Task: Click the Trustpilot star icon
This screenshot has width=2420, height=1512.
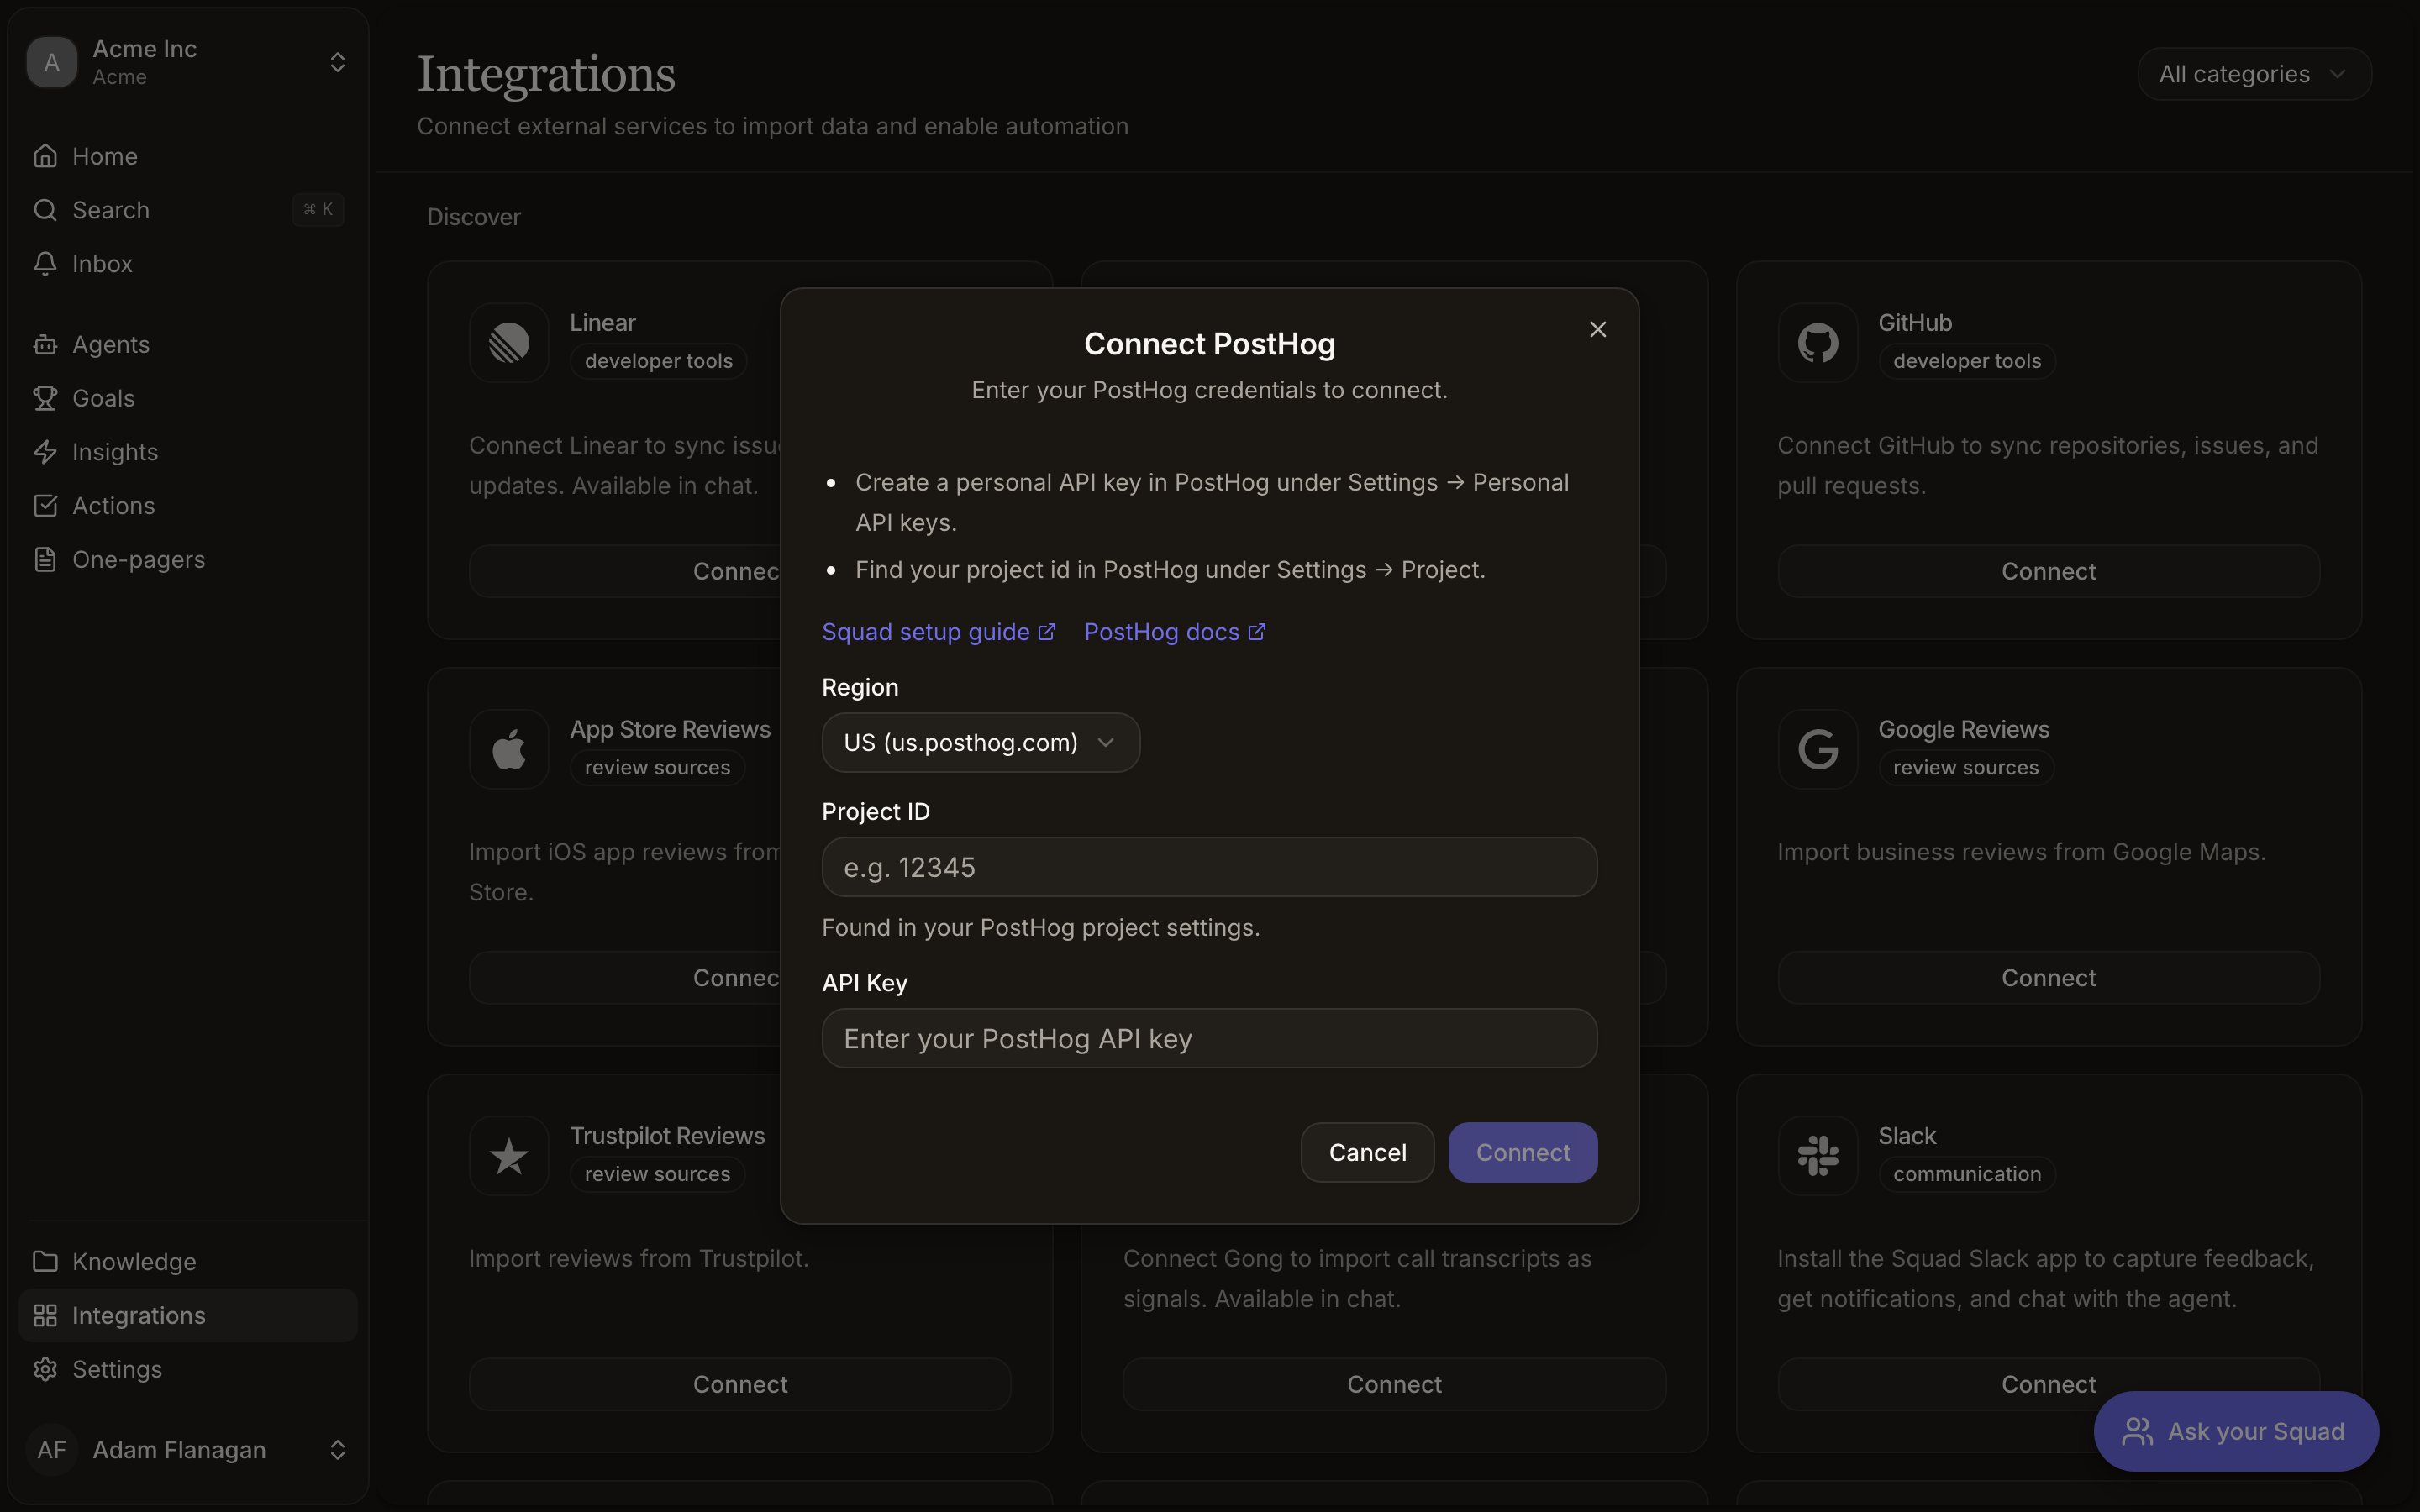Action: coord(509,1156)
